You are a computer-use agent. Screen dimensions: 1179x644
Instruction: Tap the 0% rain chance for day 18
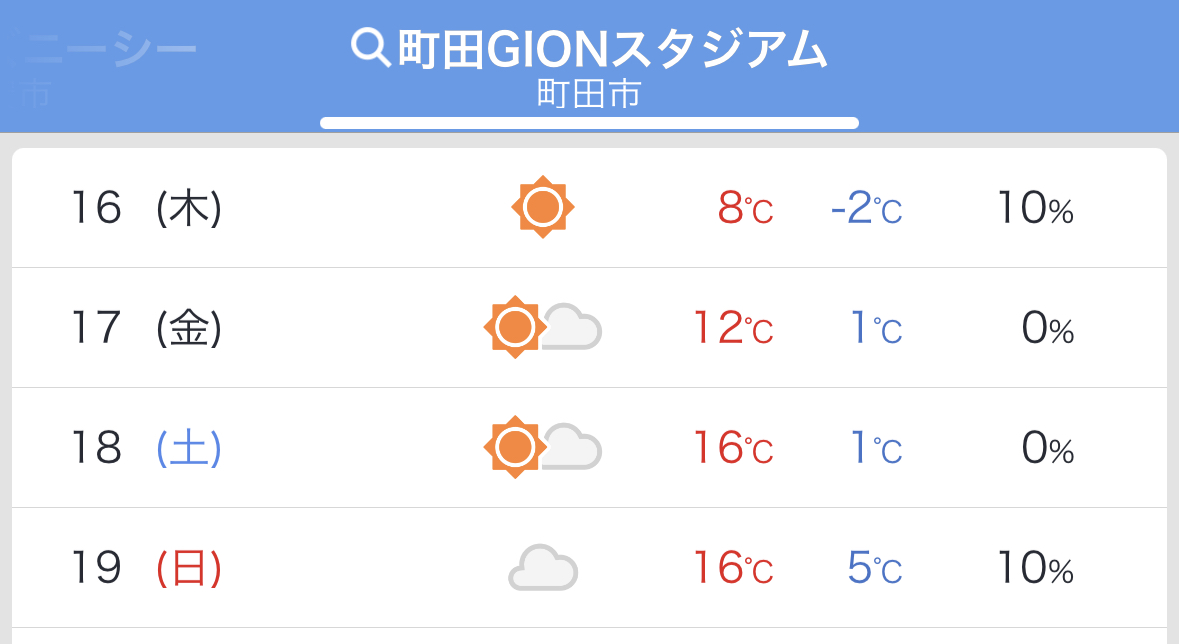pyautogui.click(x=1047, y=448)
